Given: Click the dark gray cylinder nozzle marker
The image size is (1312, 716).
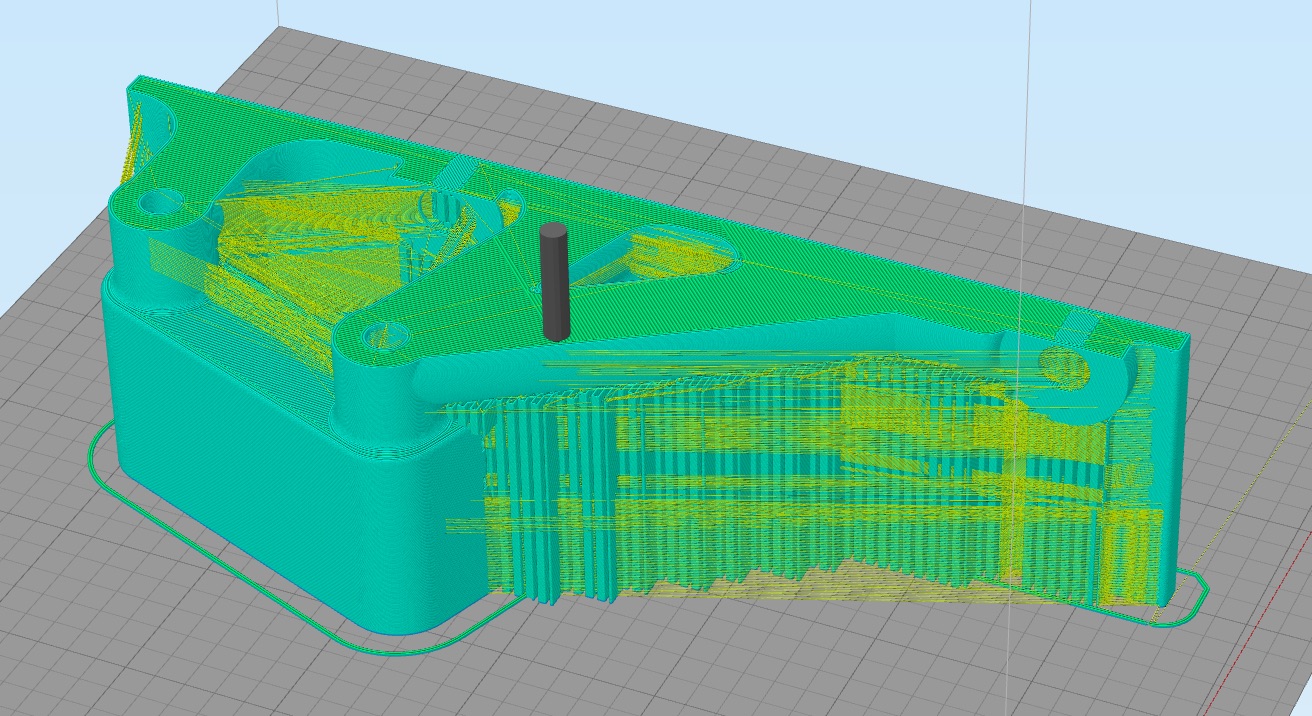Looking at the screenshot, I should [553, 283].
